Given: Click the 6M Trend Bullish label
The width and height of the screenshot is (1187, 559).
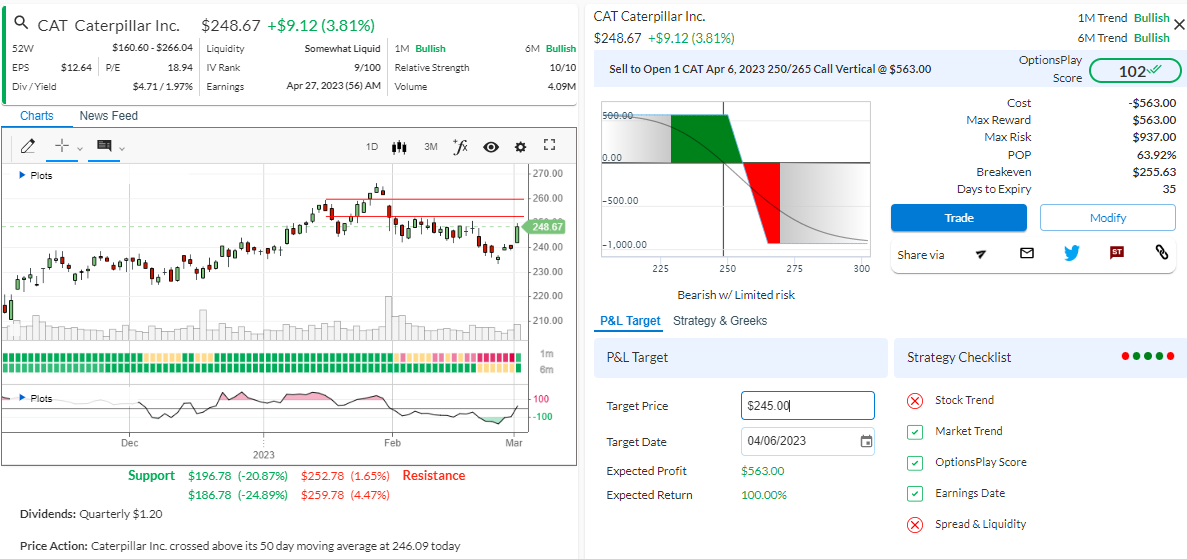Looking at the screenshot, I should [1125, 38].
